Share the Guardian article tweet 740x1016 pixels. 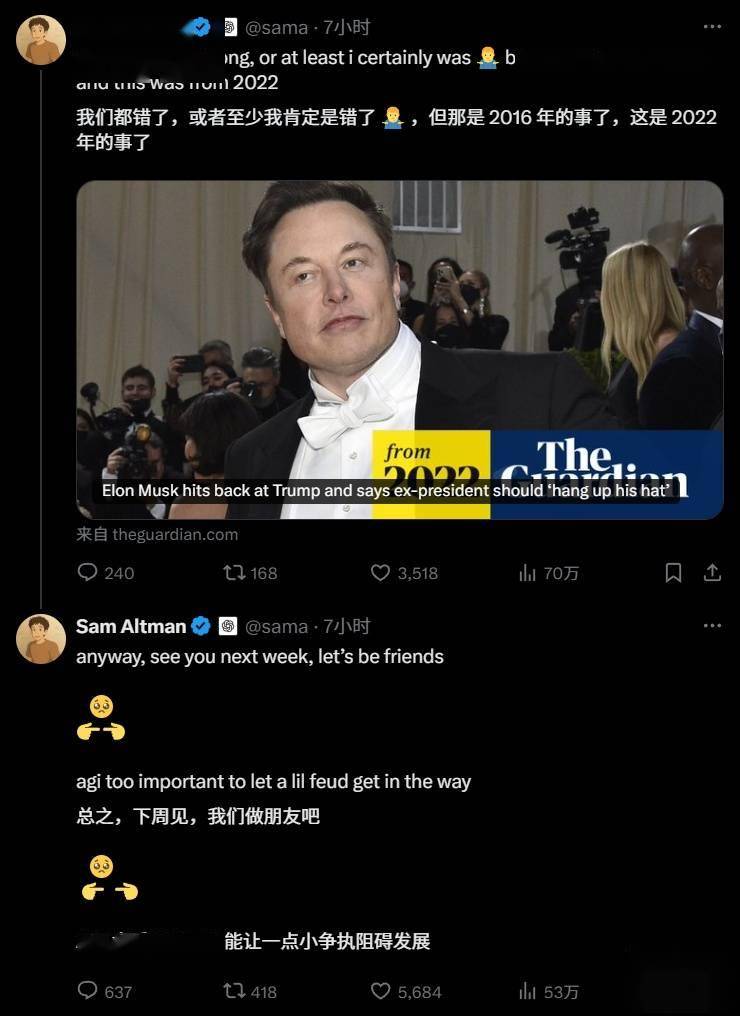pyautogui.click(x=712, y=573)
